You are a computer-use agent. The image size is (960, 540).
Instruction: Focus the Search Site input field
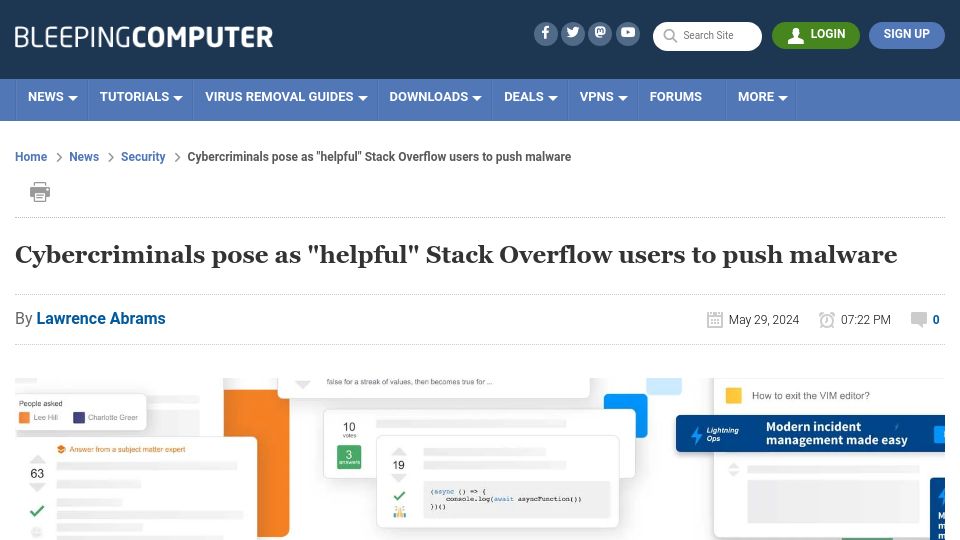tap(707, 36)
